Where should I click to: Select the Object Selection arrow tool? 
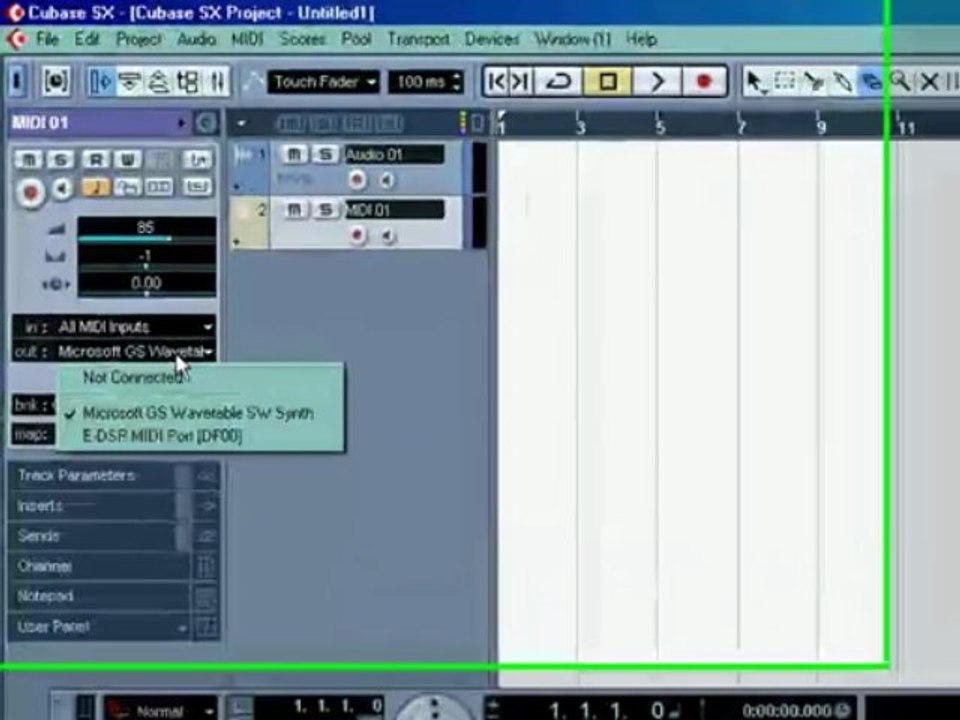(x=756, y=81)
